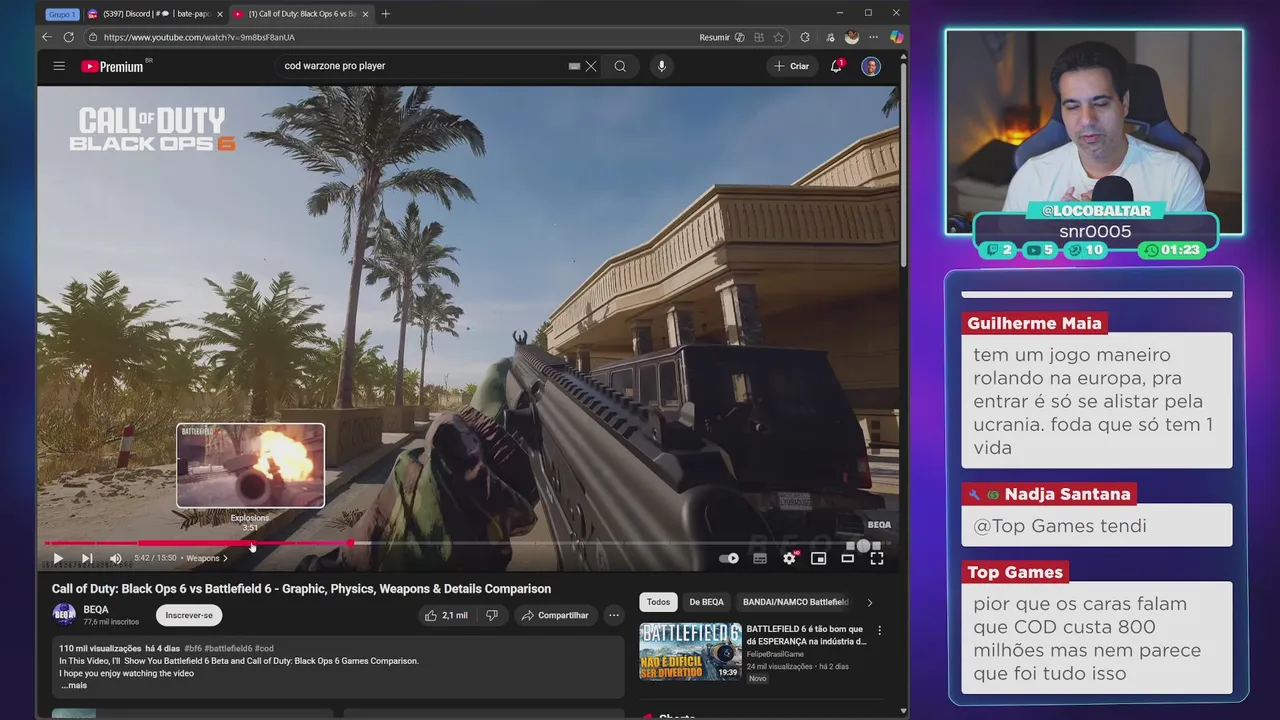Dislike the video
This screenshot has width=1280, height=720.
click(492, 615)
